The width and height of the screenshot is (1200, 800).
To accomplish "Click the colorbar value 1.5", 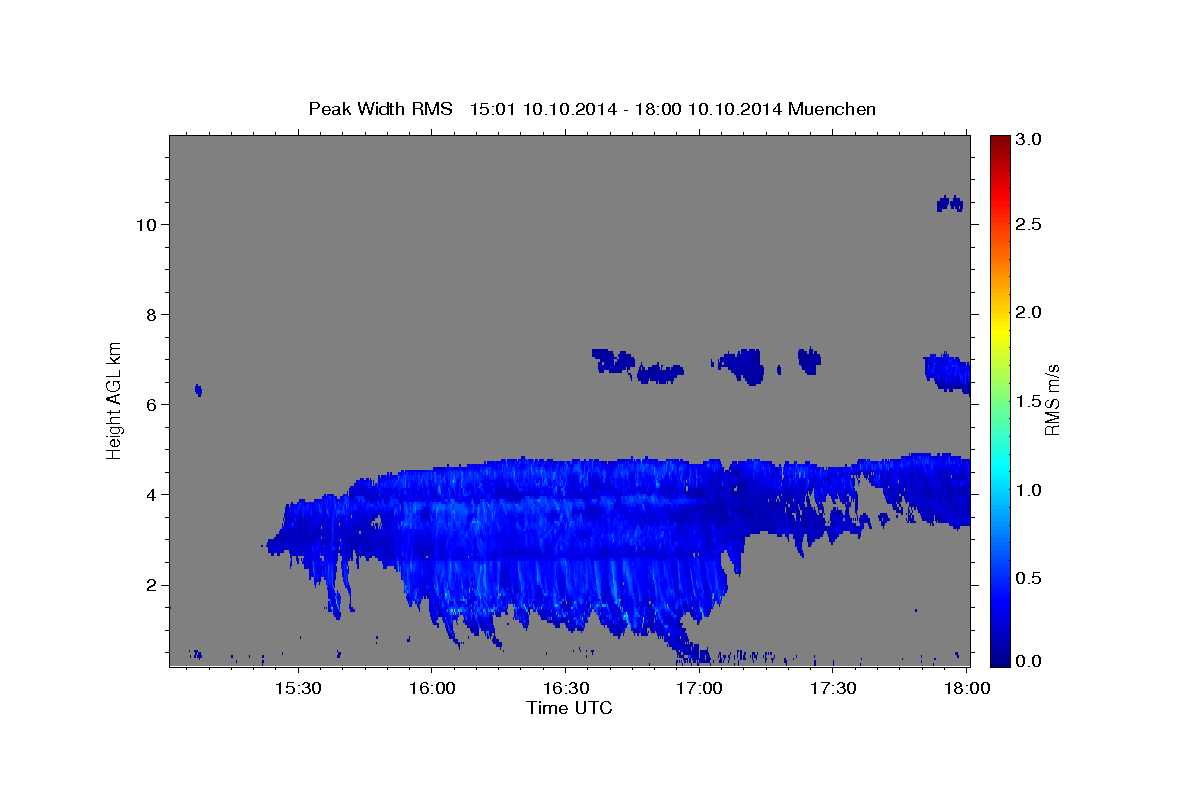I will pos(1030,401).
